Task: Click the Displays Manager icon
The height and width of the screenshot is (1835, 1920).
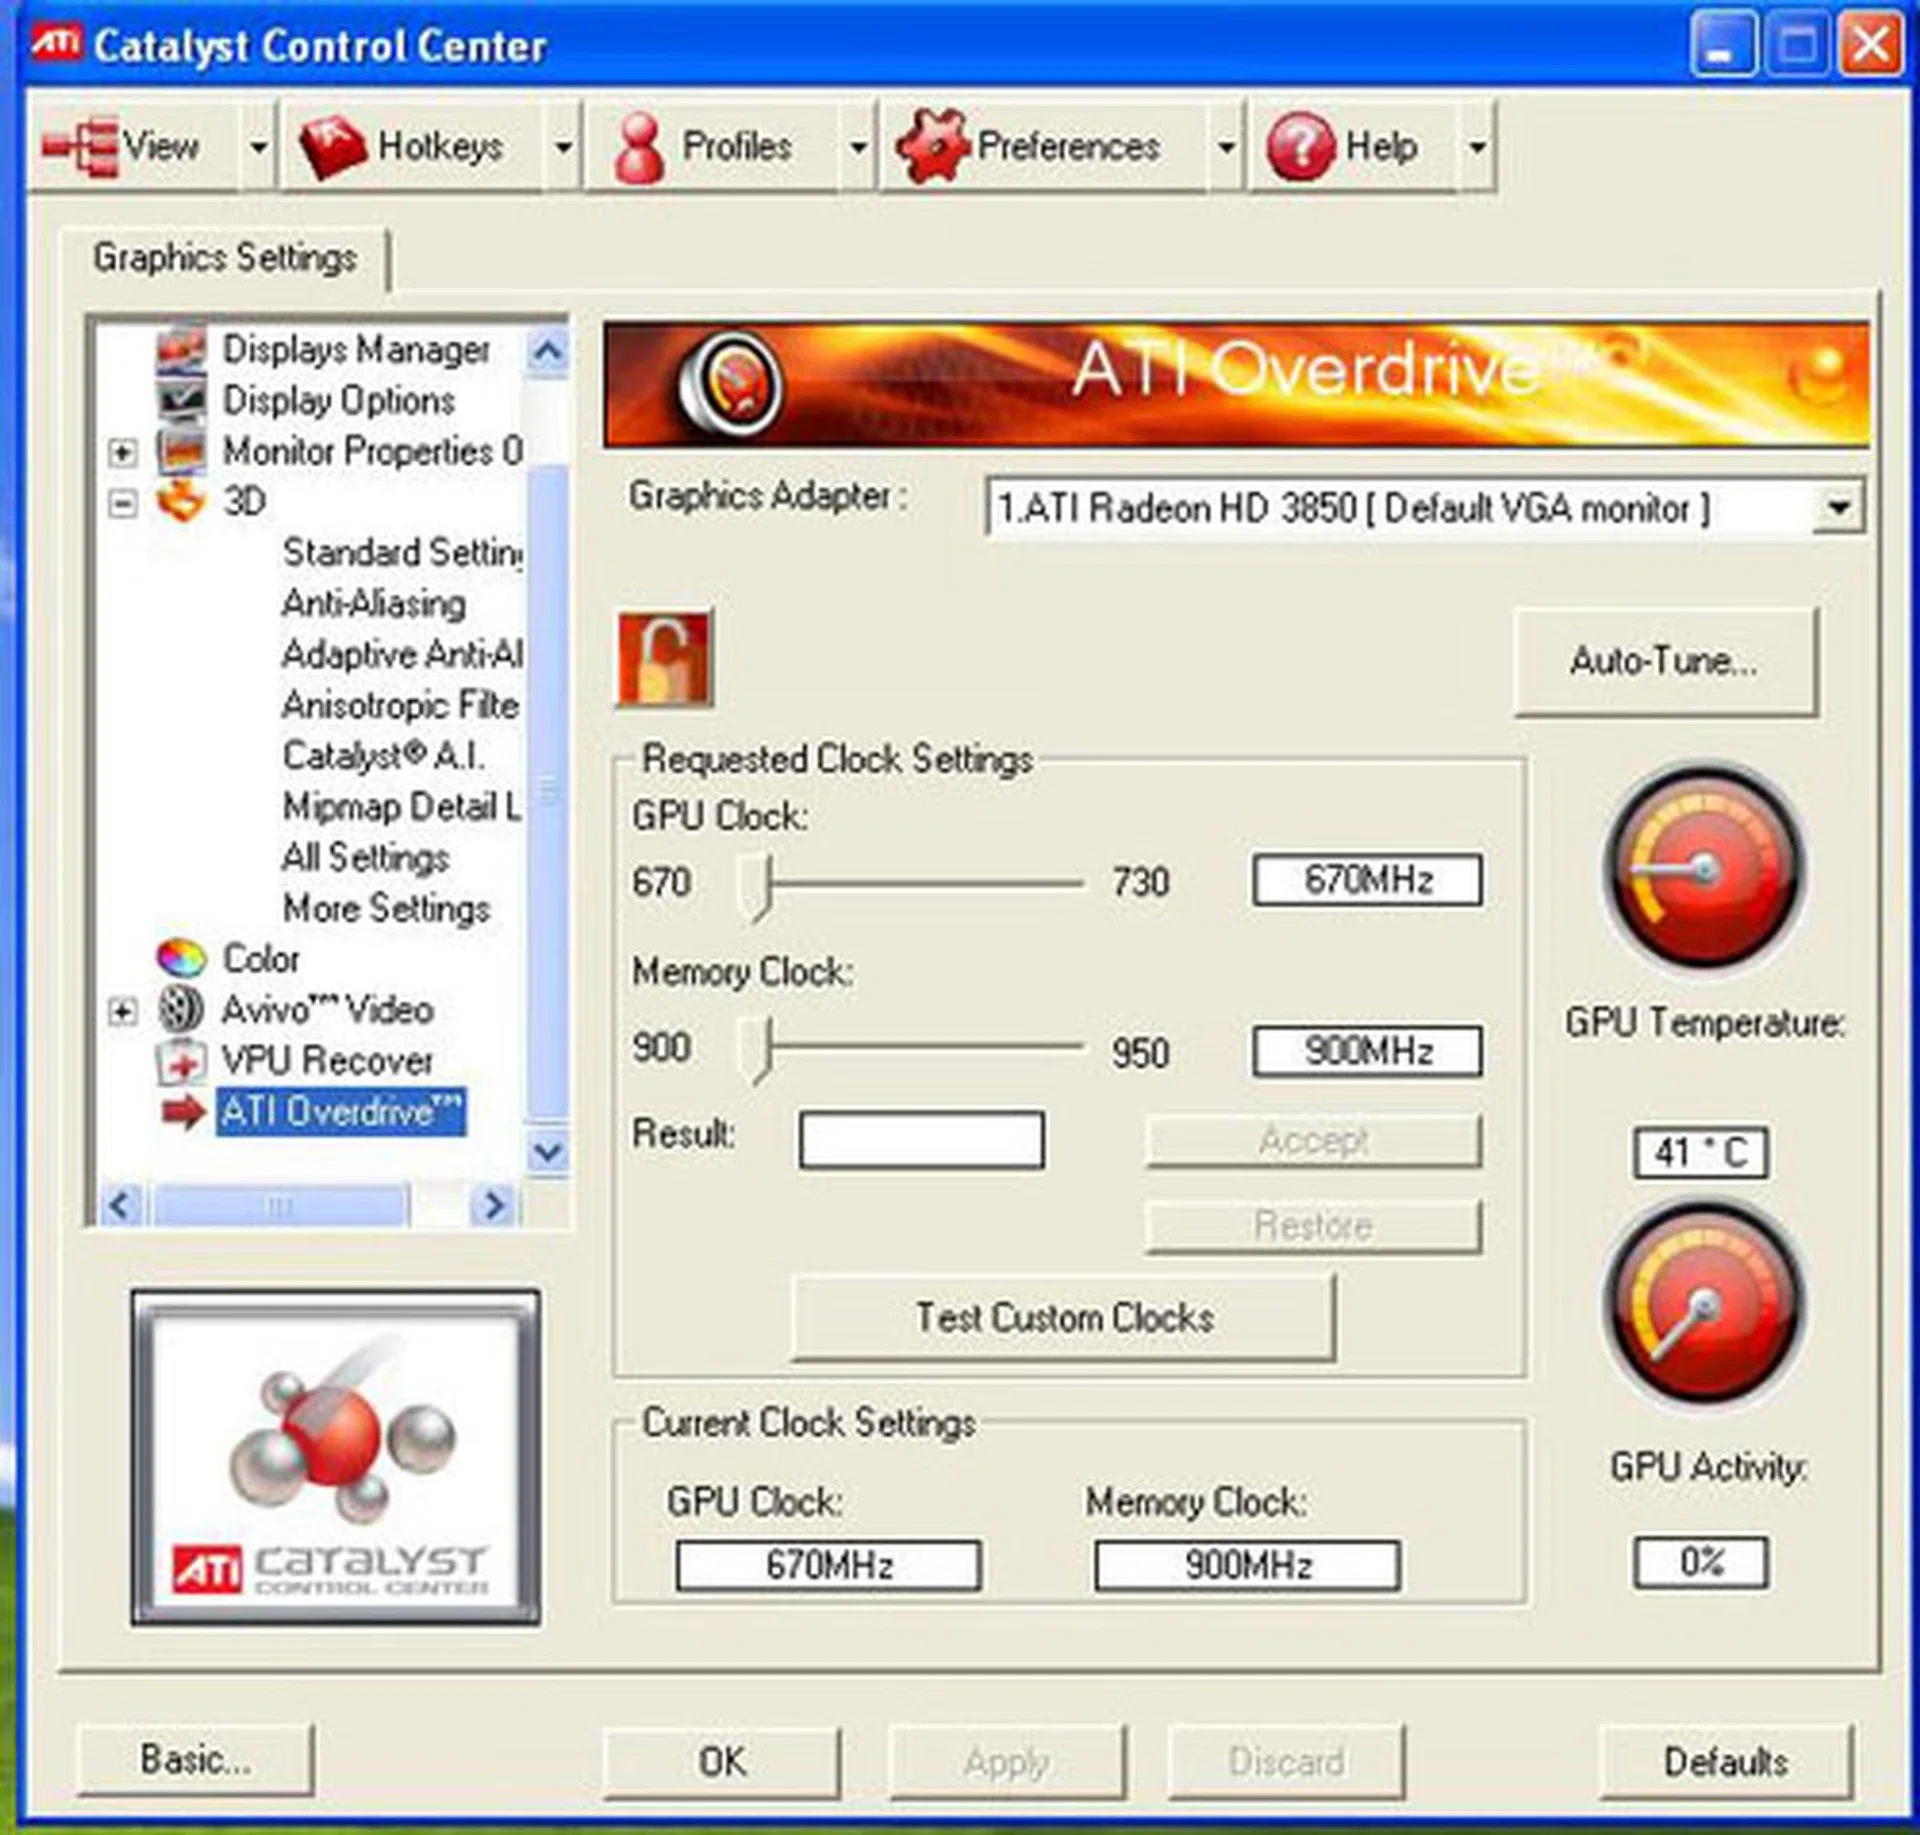Action: pos(181,350)
